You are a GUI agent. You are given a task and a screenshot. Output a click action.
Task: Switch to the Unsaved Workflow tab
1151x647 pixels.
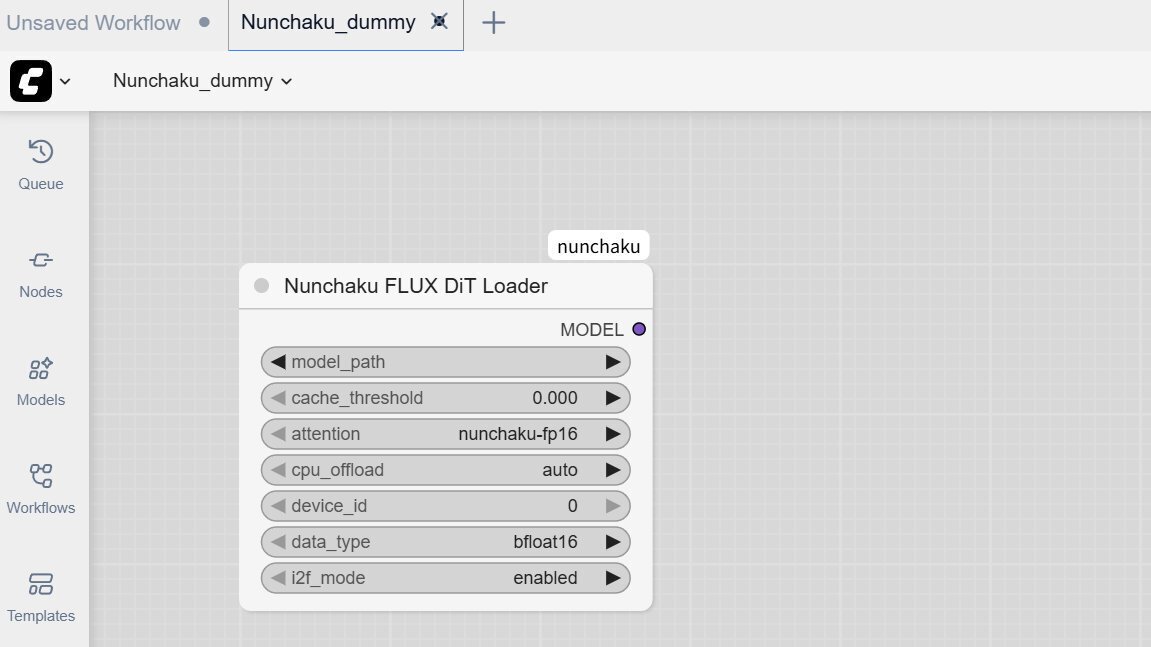coord(93,22)
